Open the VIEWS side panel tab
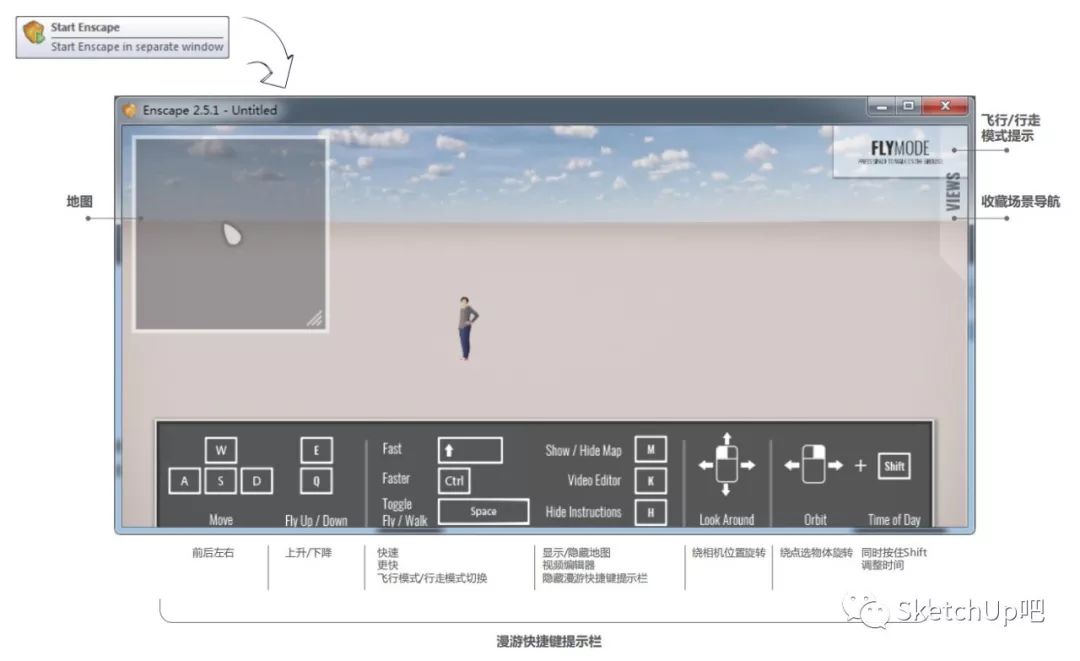The image size is (1080, 661). (x=953, y=191)
